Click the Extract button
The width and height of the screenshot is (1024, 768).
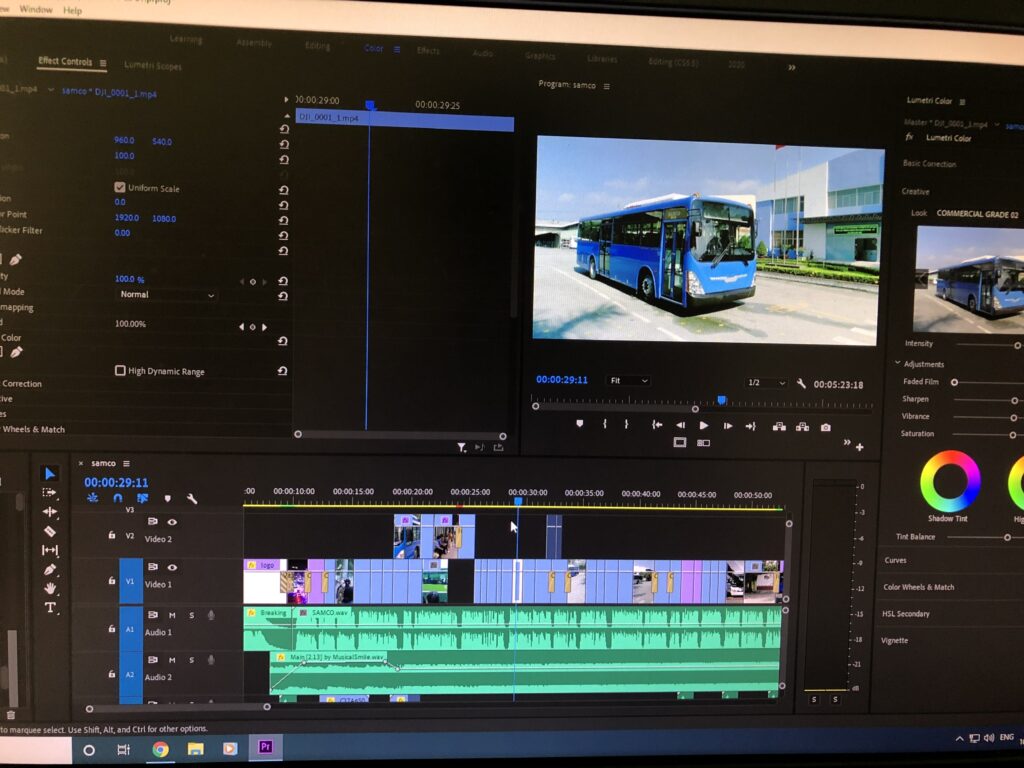803,426
